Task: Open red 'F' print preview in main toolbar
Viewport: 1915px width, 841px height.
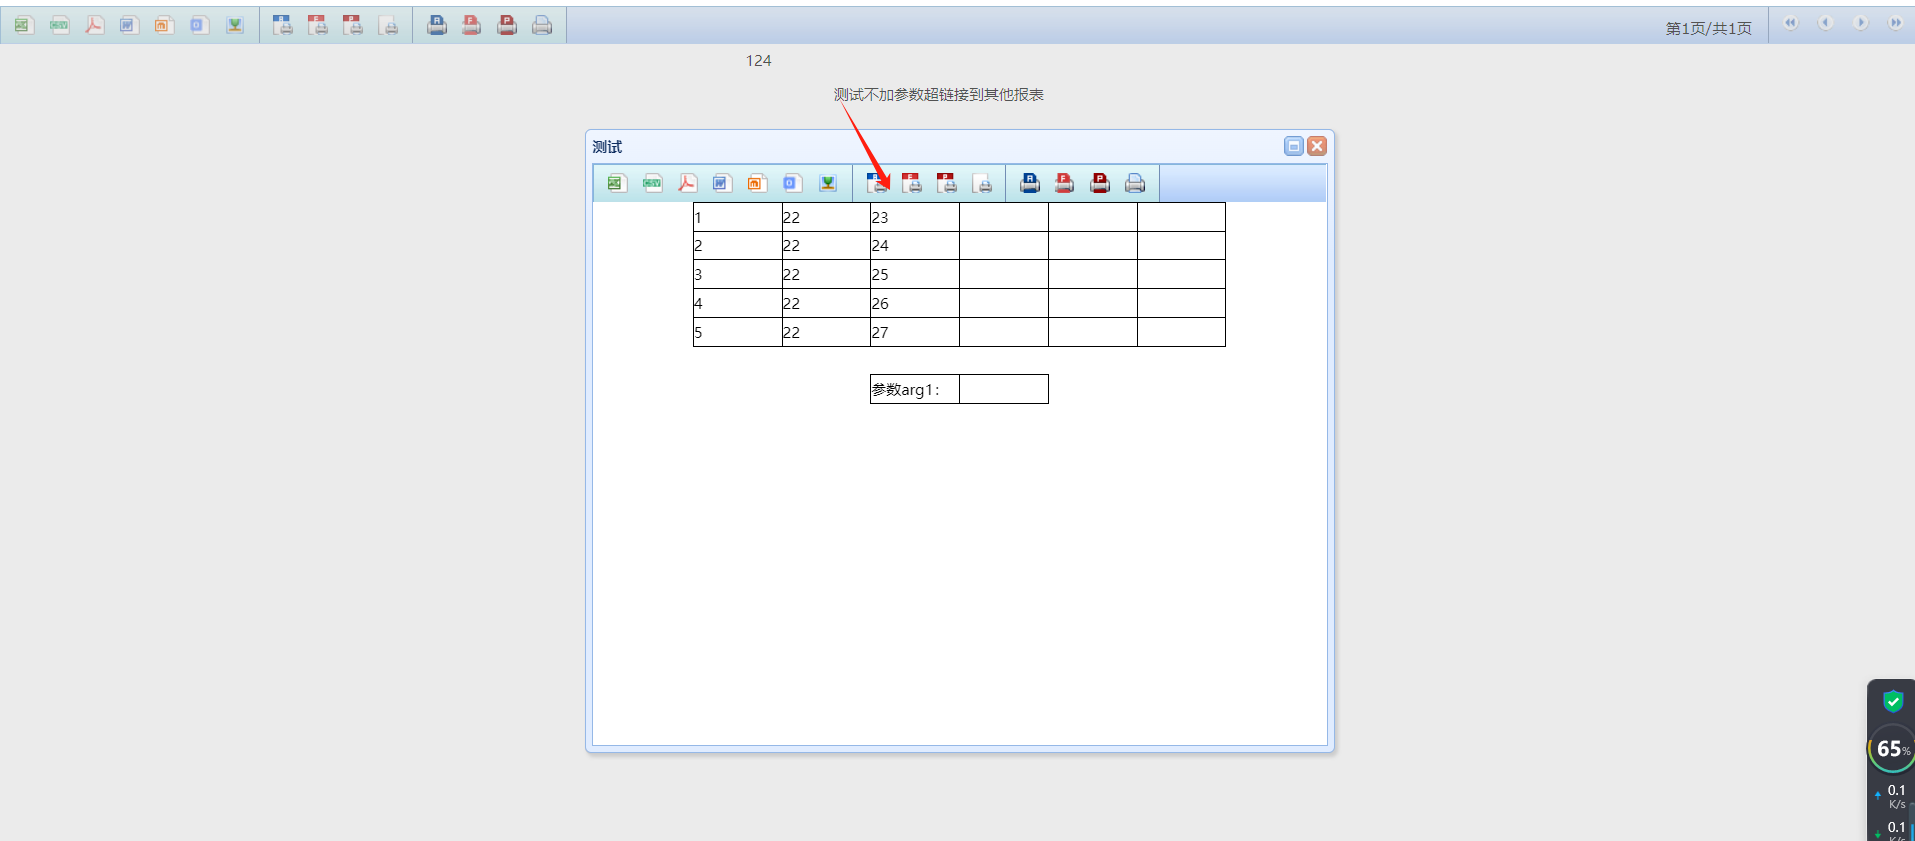Action: 318,25
